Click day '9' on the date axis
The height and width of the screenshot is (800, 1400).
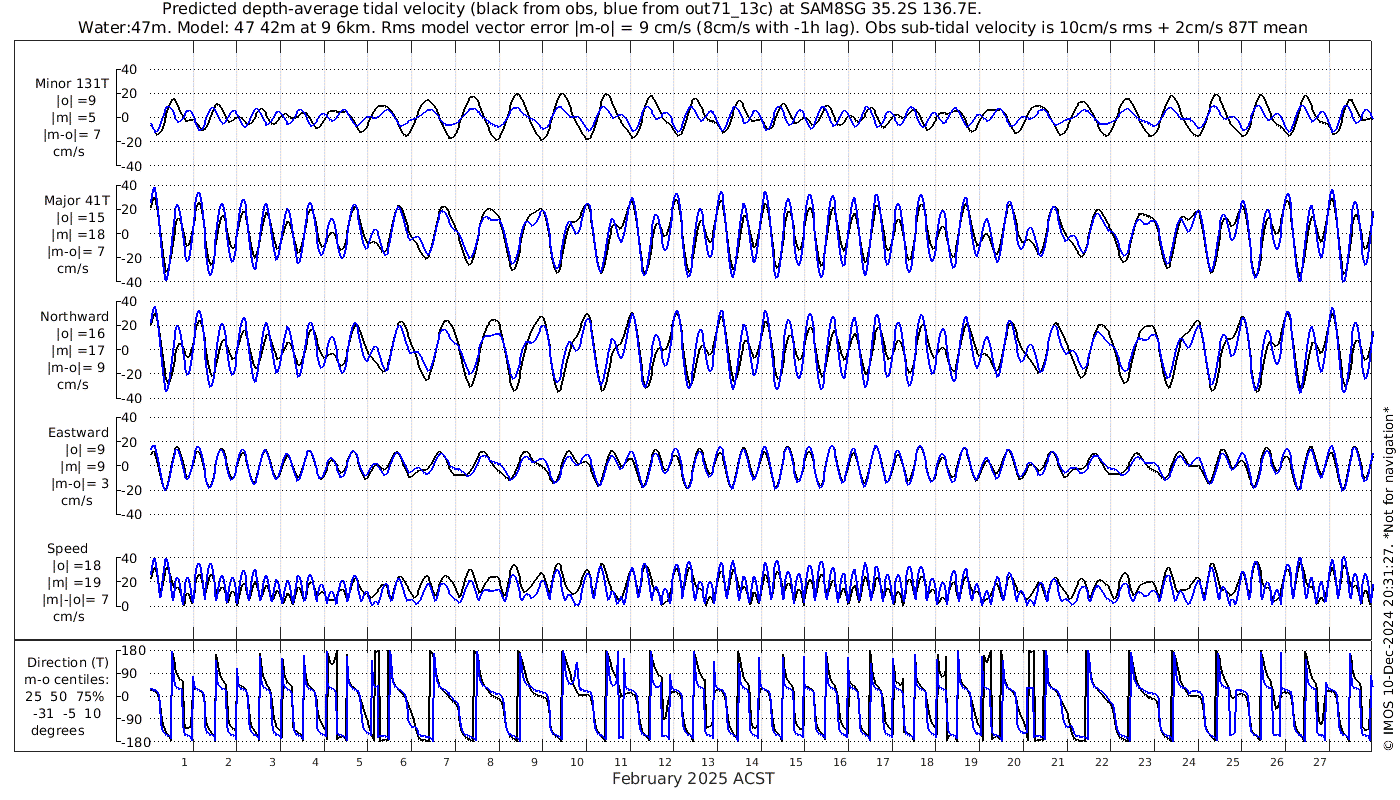coord(534,762)
